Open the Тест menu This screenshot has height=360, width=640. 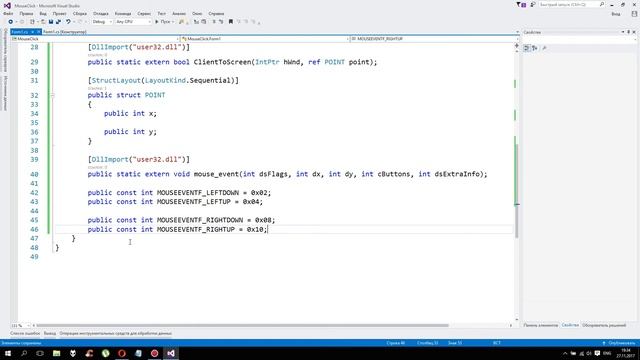point(162,13)
